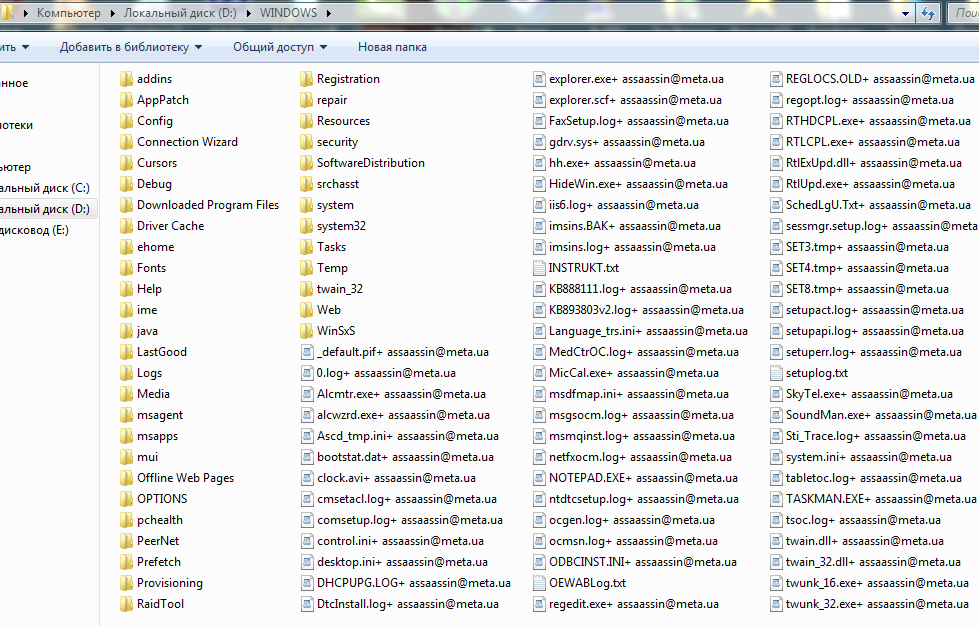Click the addins folder icon
Viewport: 979px width, 626px height.
pyautogui.click(x=126, y=79)
